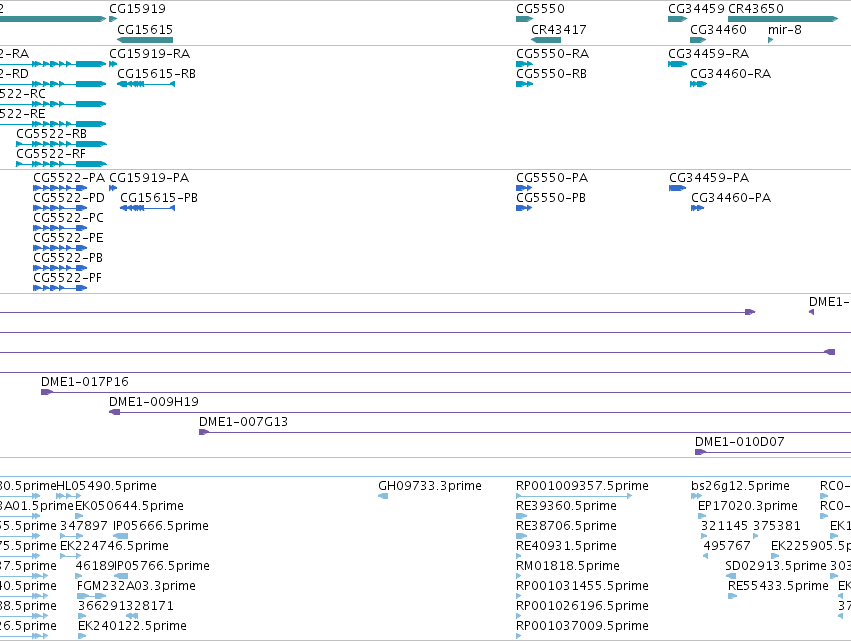This screenshot has height=641, width=851.
Task: Select transcript CG5522-RF
Action: [51, 154]
